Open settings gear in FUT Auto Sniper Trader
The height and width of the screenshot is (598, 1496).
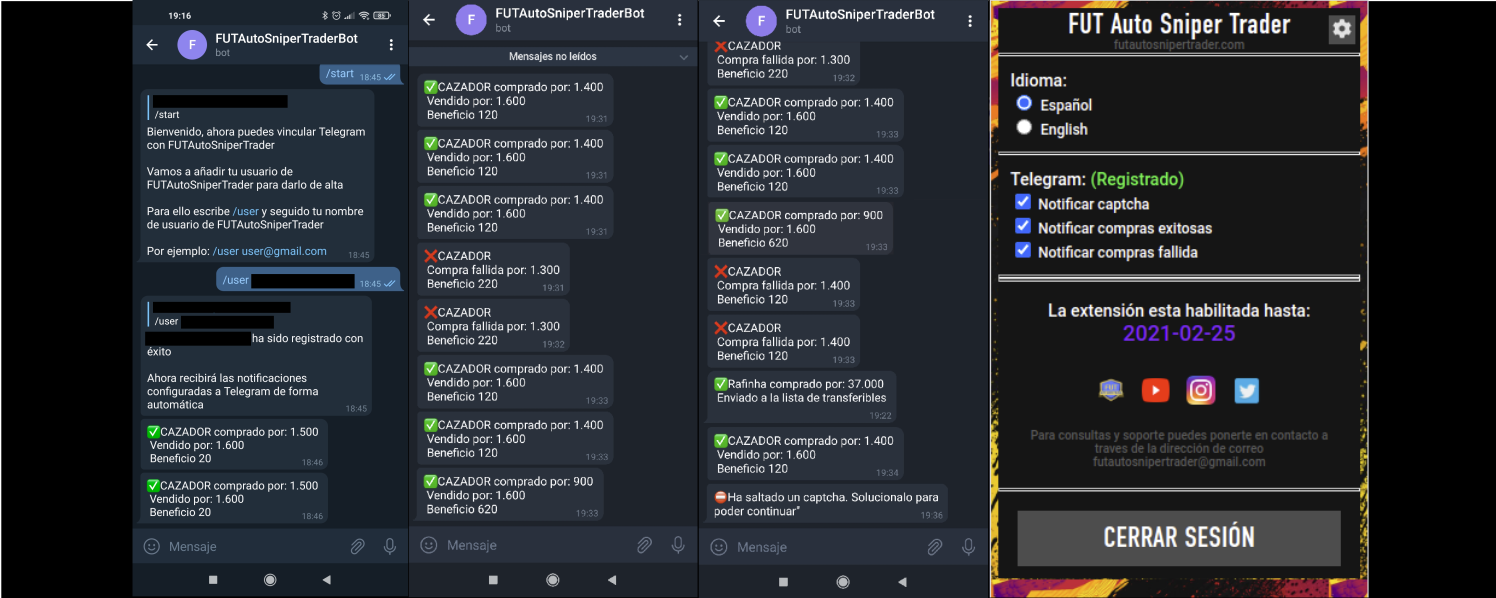point(1341,29)
